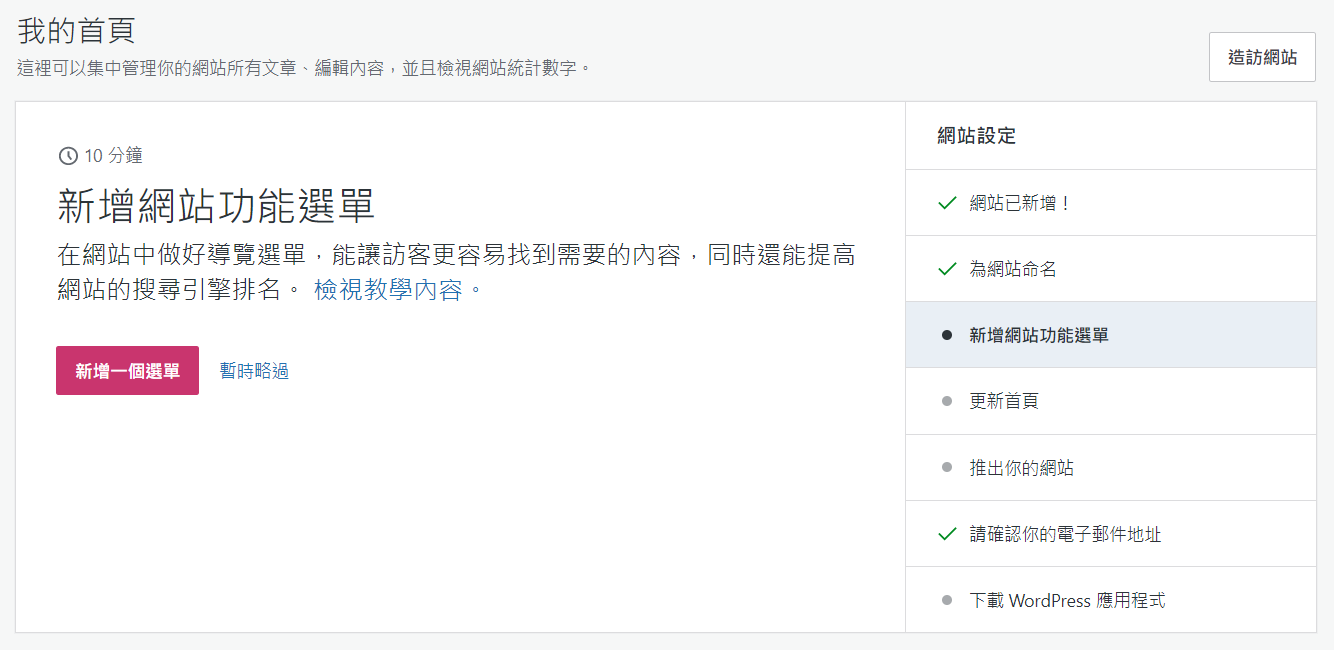Skip this step via 暫時略過
1334x650 pixels.
[x=254, y=371]
